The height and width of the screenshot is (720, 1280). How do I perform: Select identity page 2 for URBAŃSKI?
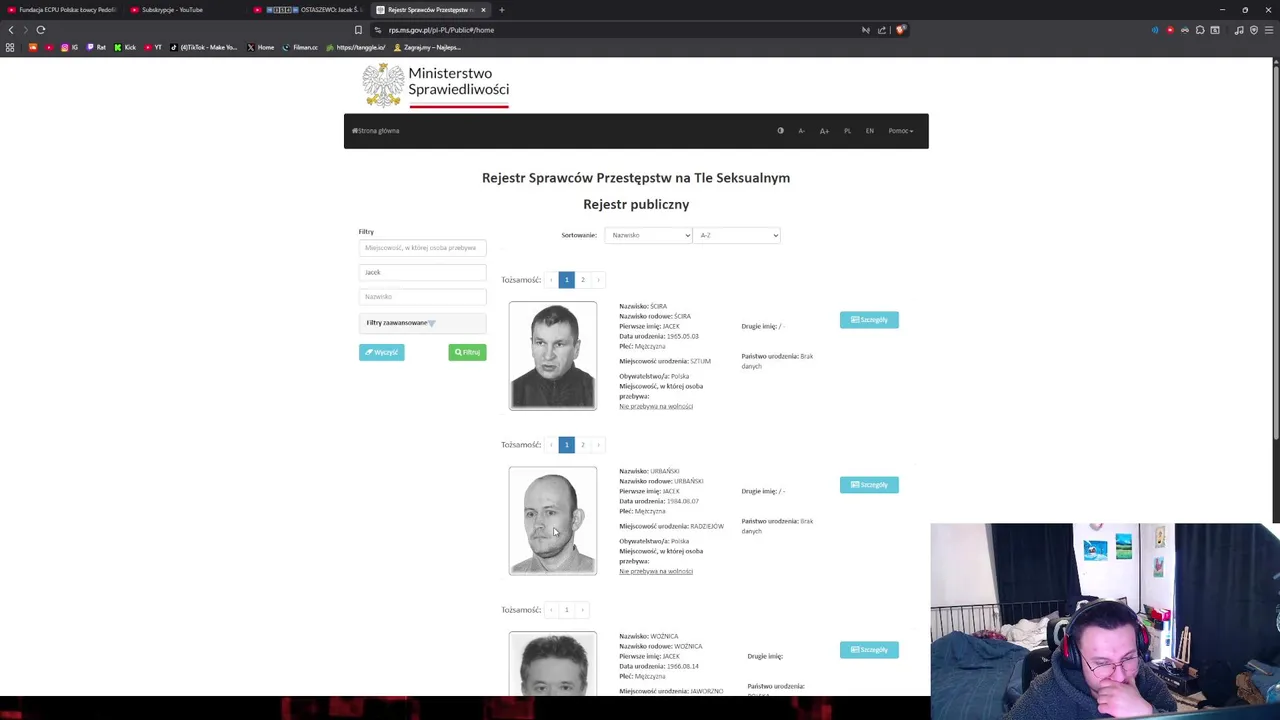click(x=583, y=445)
